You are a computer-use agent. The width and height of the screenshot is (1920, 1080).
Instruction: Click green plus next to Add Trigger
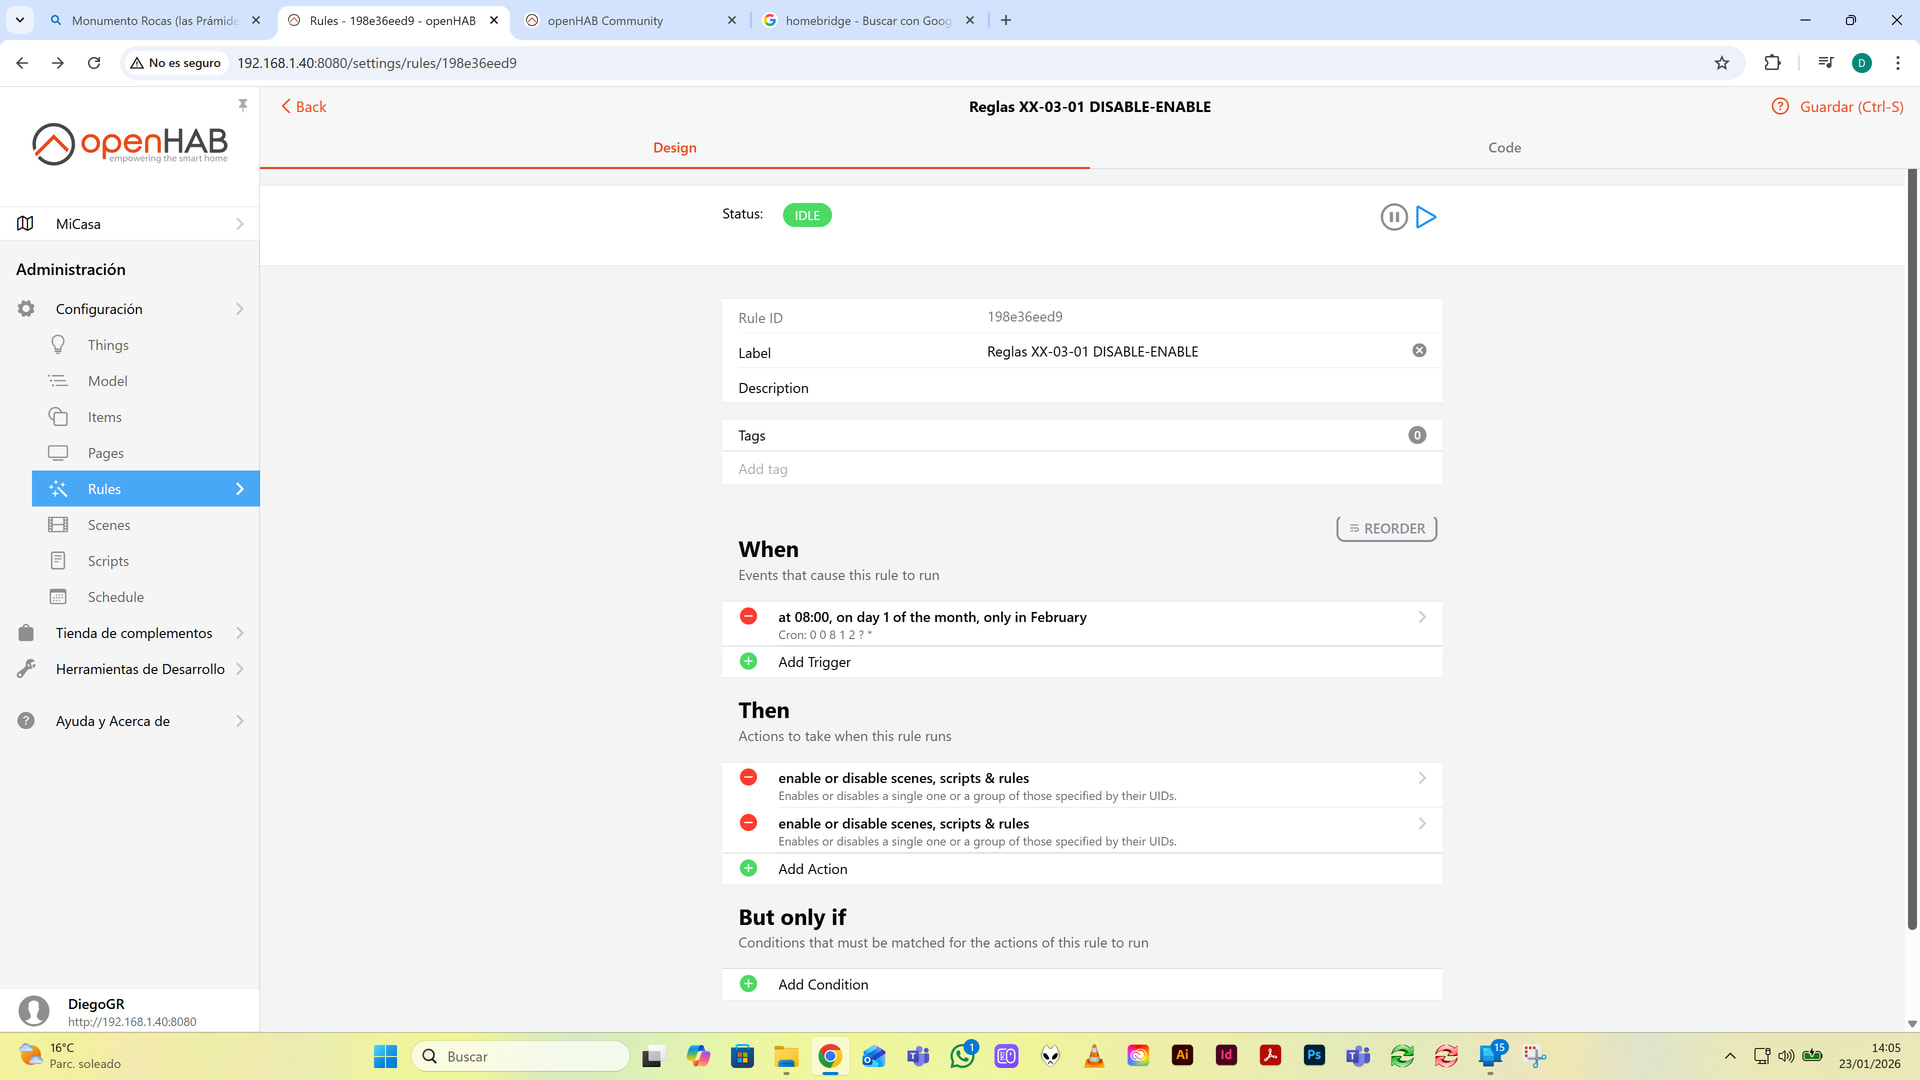748,661
